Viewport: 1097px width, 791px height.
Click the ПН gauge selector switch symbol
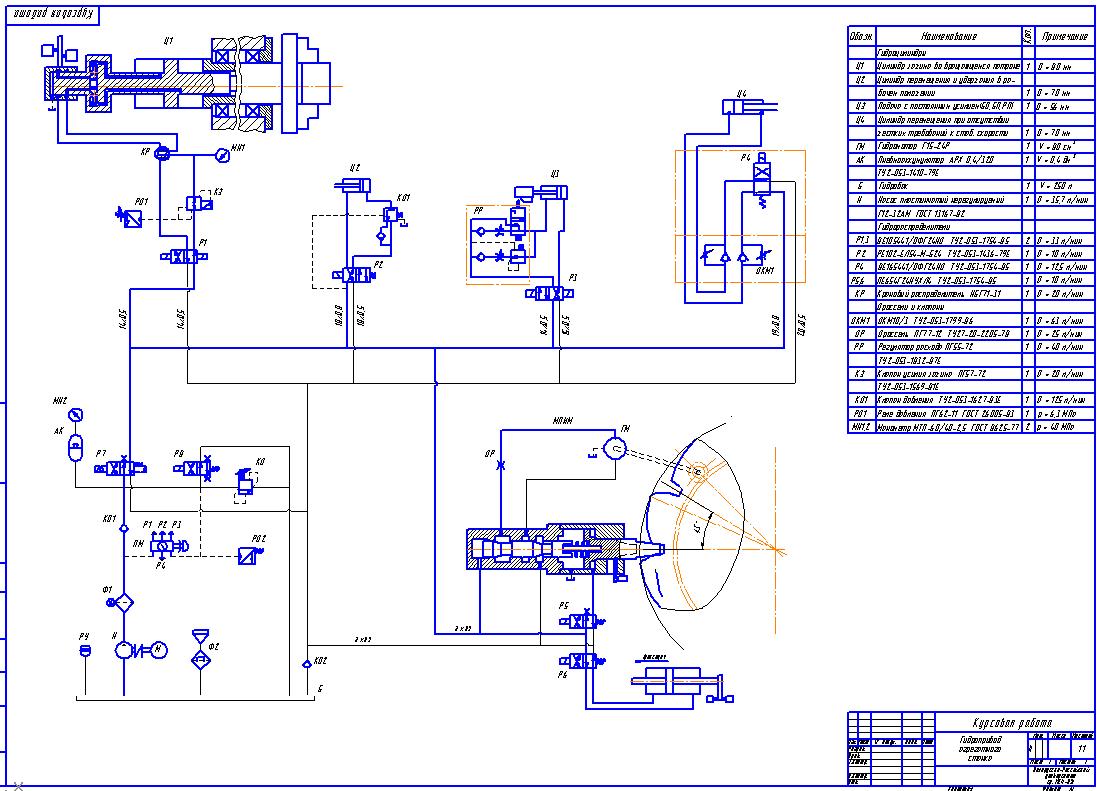pyautogui.click(x=167, y=546)
